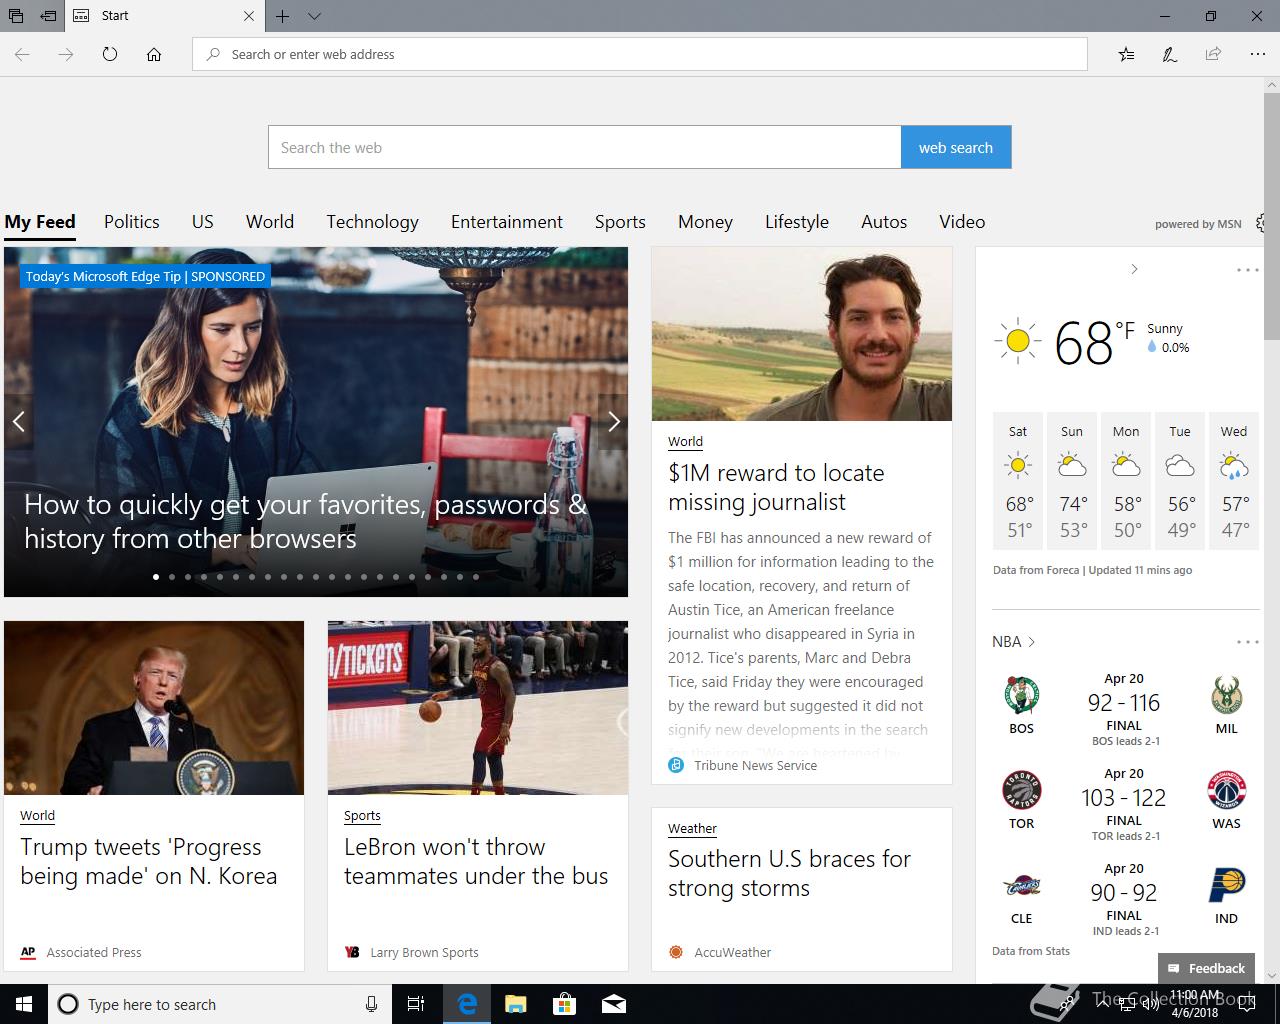
Task: Click the Add notes pen icon
Action: tap(1170, 54)
